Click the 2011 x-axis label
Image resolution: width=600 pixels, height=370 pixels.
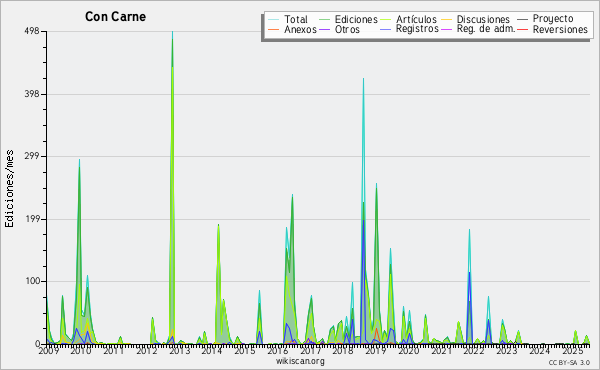[114, 351]
